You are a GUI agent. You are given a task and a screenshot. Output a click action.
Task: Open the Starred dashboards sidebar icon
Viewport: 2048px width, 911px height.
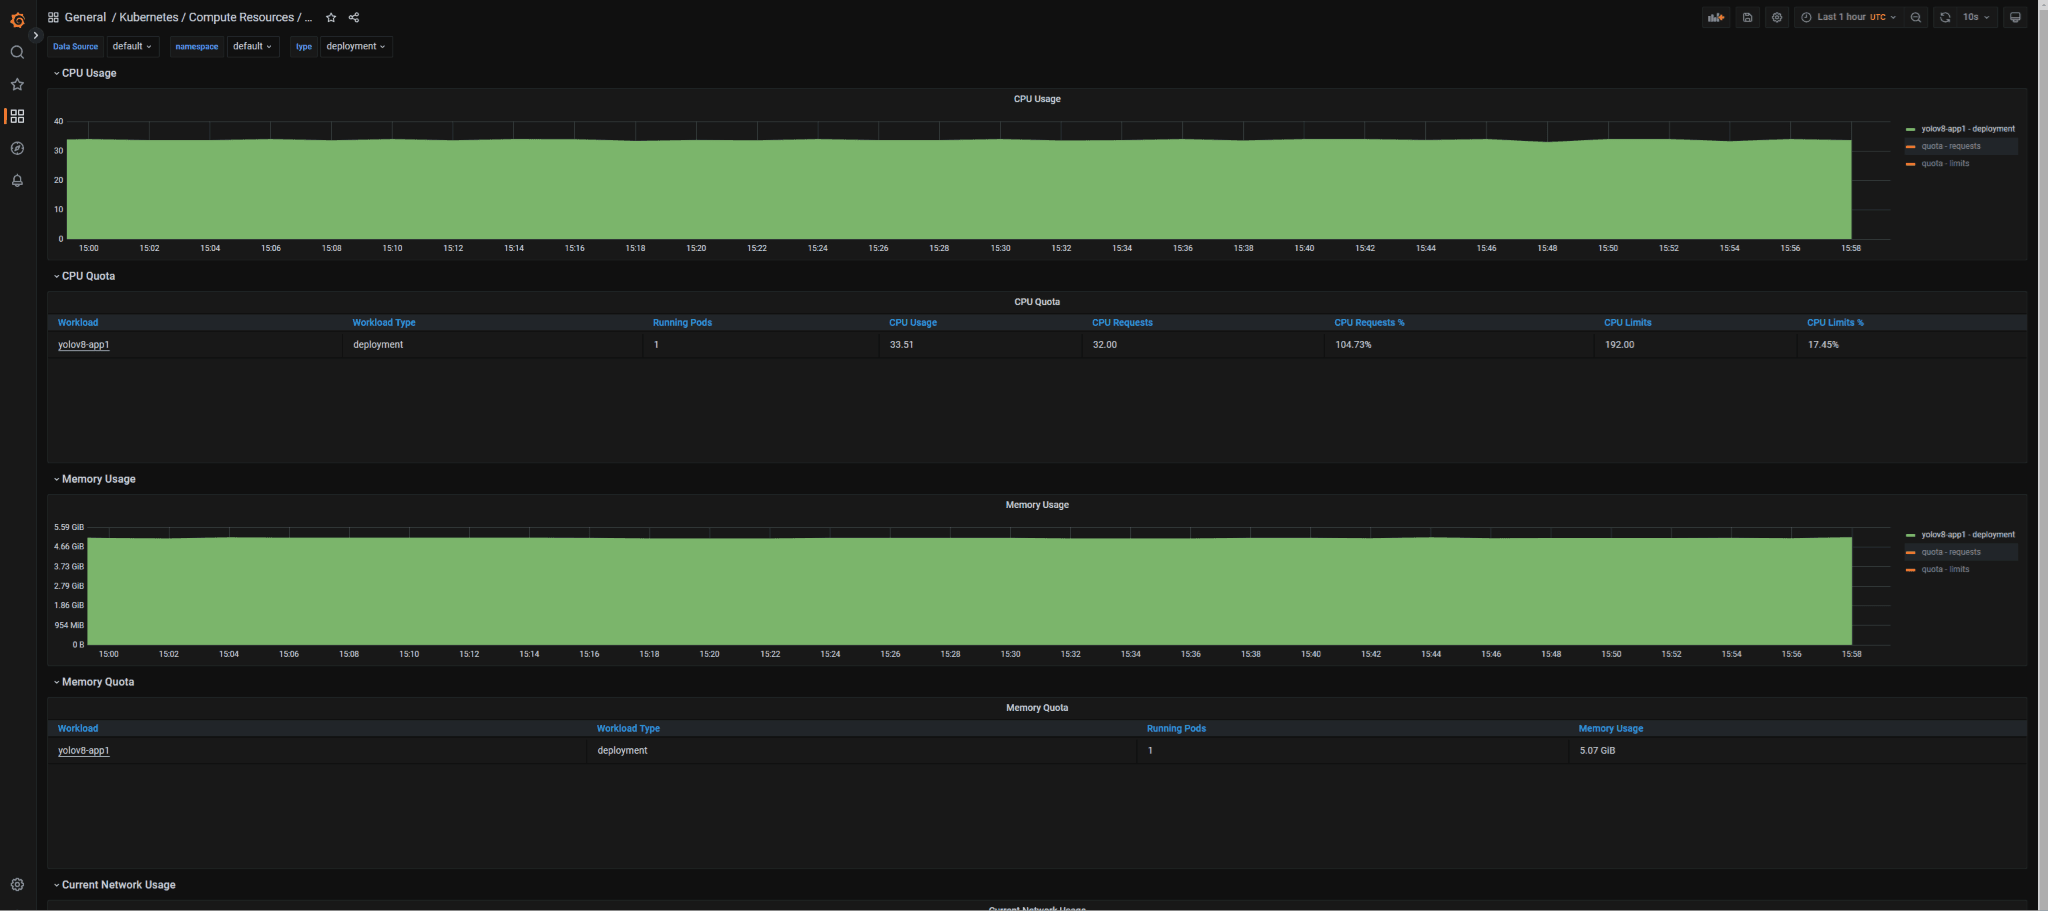[17, 84]
